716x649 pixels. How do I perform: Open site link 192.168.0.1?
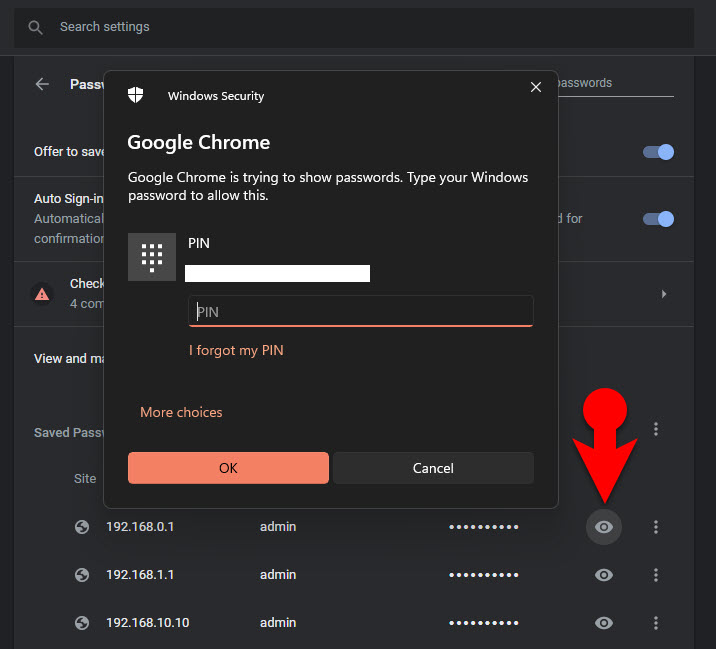point(140,527)
